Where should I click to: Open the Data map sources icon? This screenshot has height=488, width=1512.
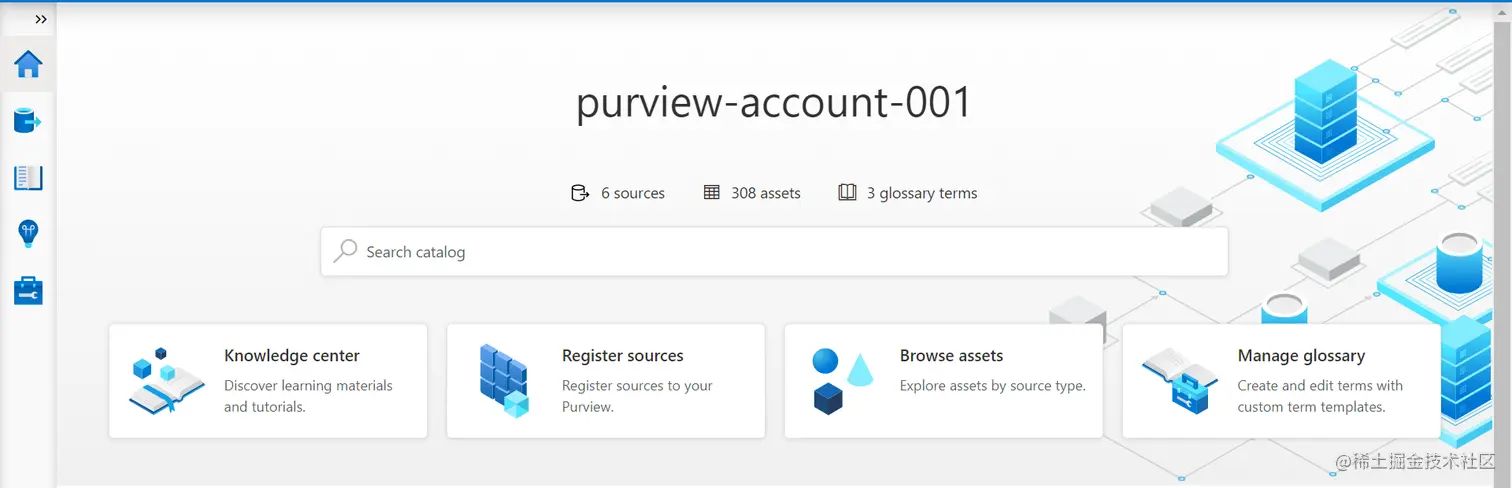point(28,121)
